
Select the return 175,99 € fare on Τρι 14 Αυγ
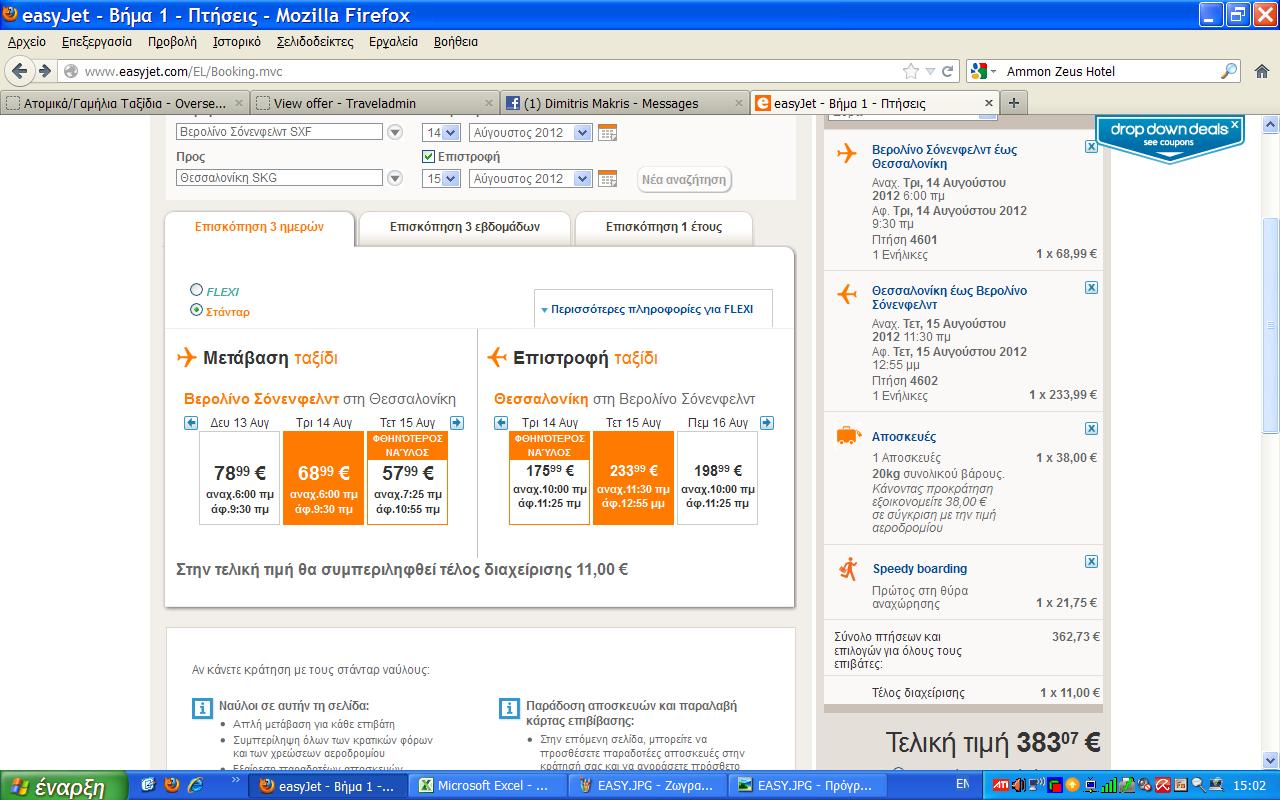(x=549, y=478)
